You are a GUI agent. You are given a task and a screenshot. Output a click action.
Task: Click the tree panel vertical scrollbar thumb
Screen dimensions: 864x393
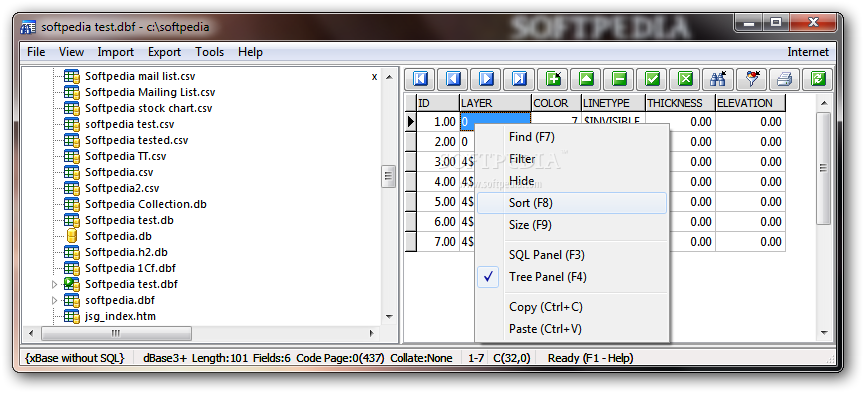389,176
